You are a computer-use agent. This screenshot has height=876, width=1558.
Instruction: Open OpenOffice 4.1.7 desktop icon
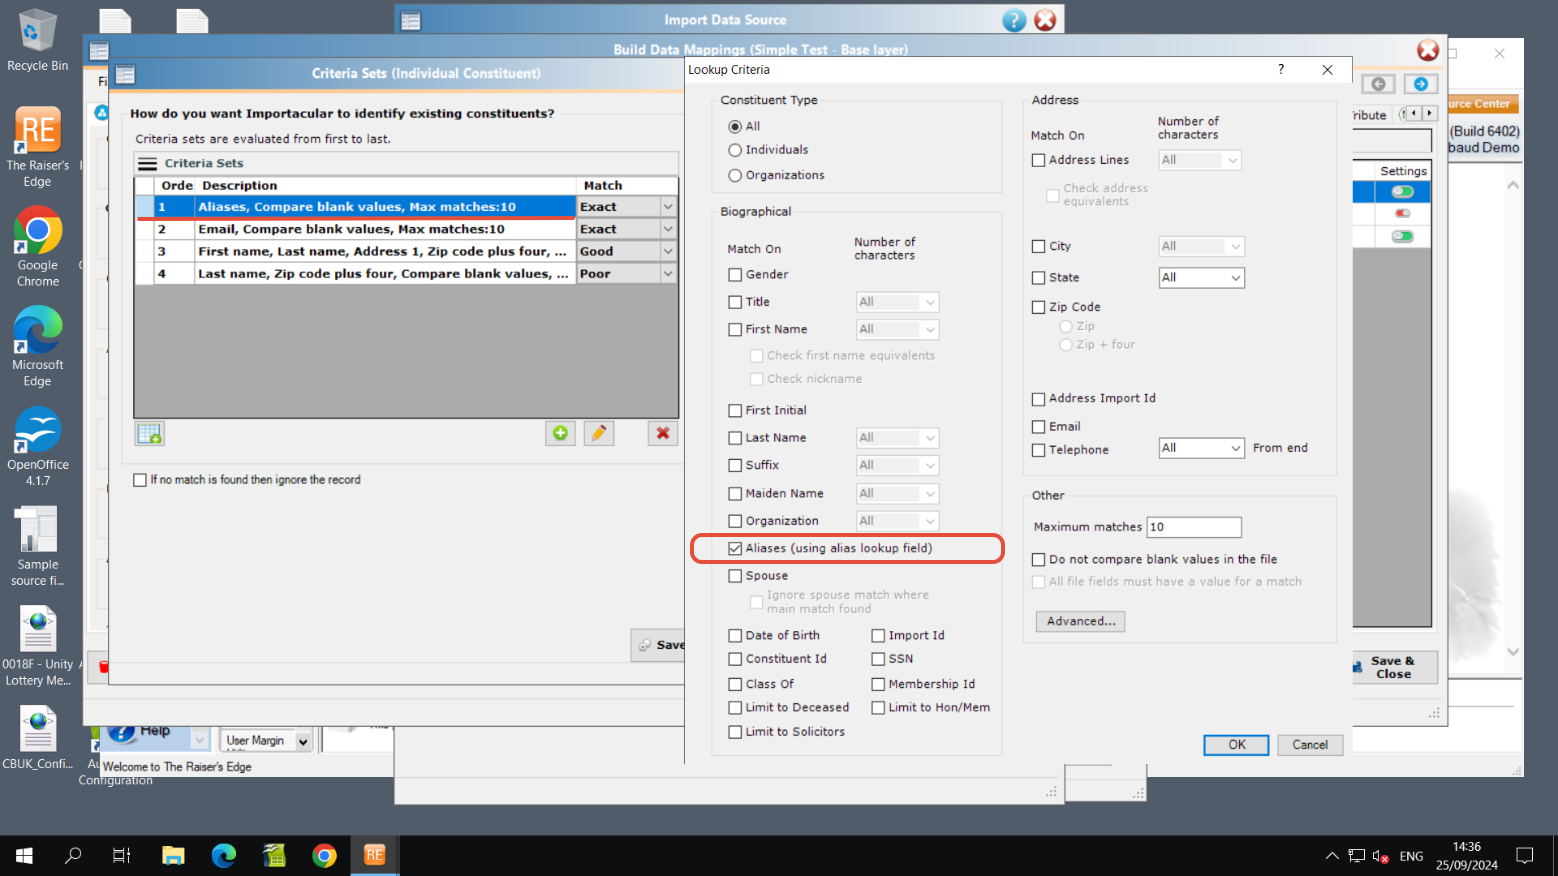click(x=37, y=447)
